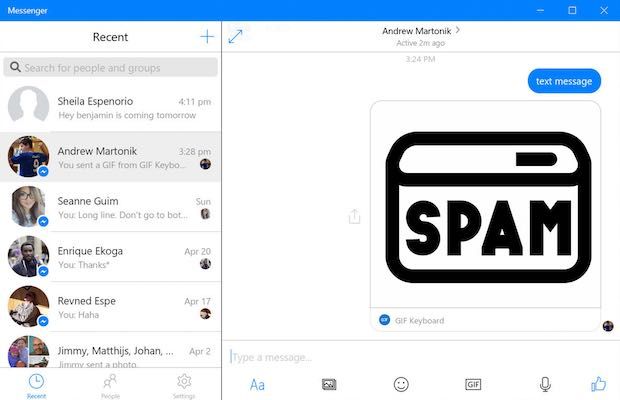Click 'Hey benjamin is coming tomorrow' preview
Screen dimensions: 620x400
click(x=127, y=115)
